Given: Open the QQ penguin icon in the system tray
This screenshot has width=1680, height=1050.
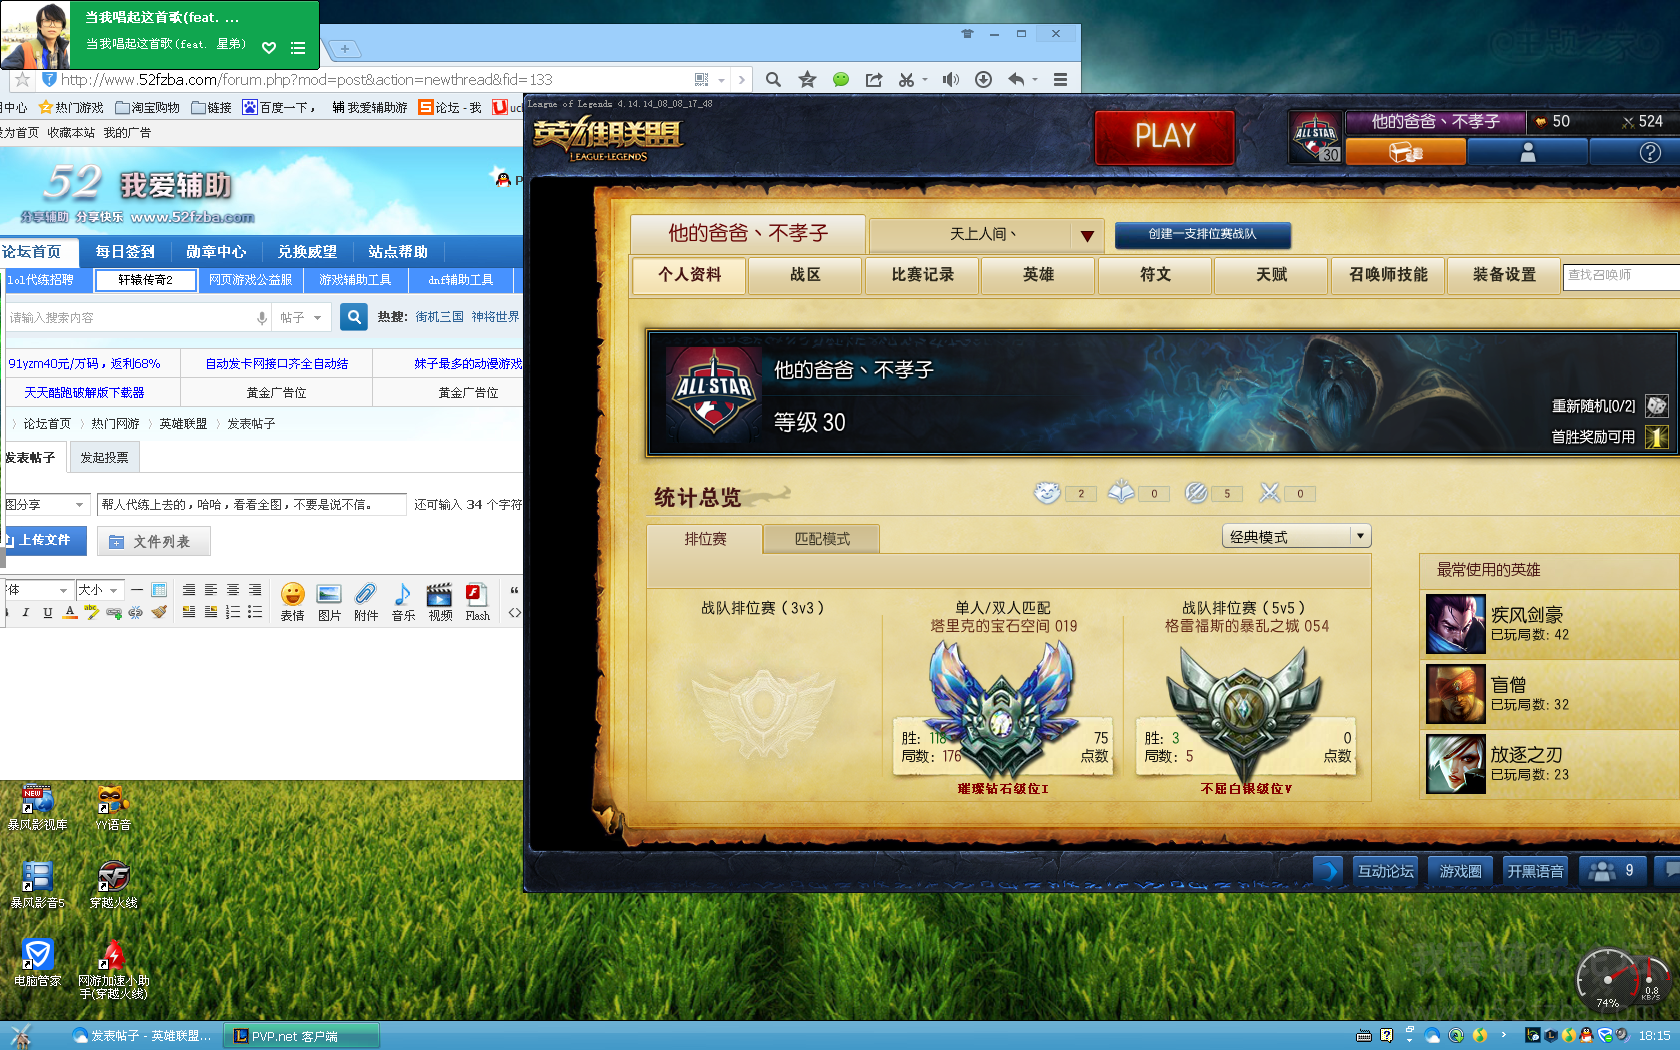Looking at the screenshot, I should 1586,1035.
